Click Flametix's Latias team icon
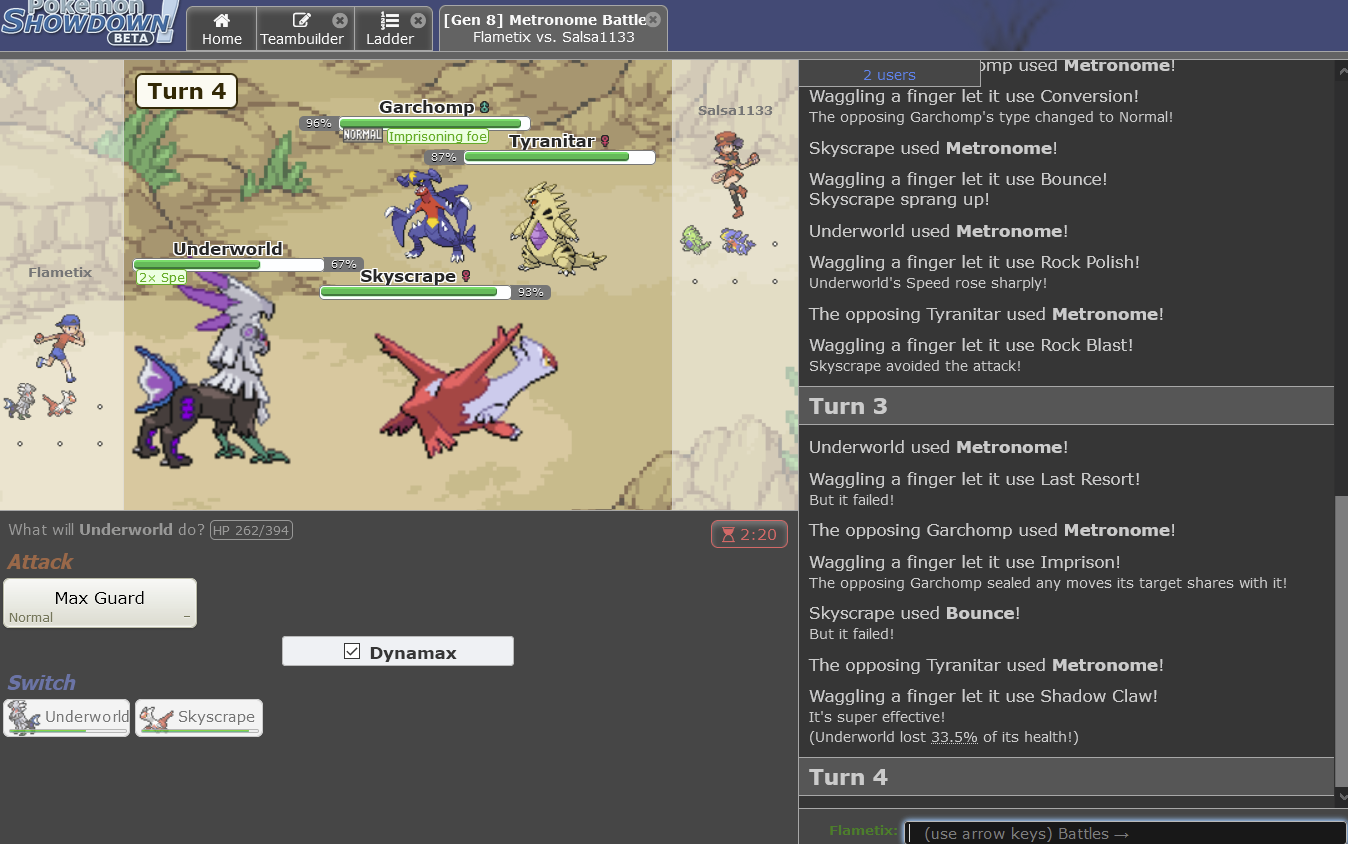1348x844 pixels. [x=61, y=402]
